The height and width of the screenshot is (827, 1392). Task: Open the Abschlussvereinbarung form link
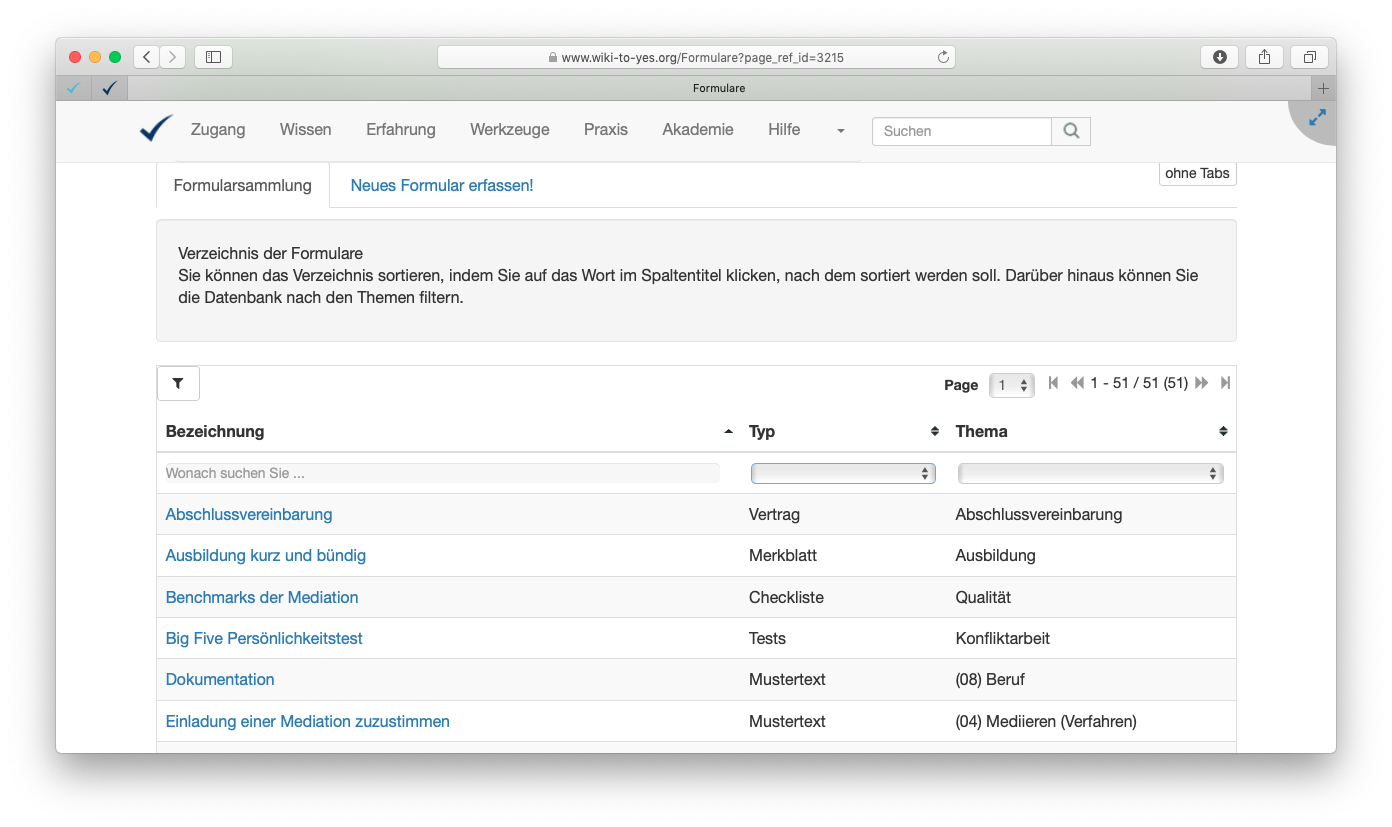pyautogui.click(x=249, y=515)
